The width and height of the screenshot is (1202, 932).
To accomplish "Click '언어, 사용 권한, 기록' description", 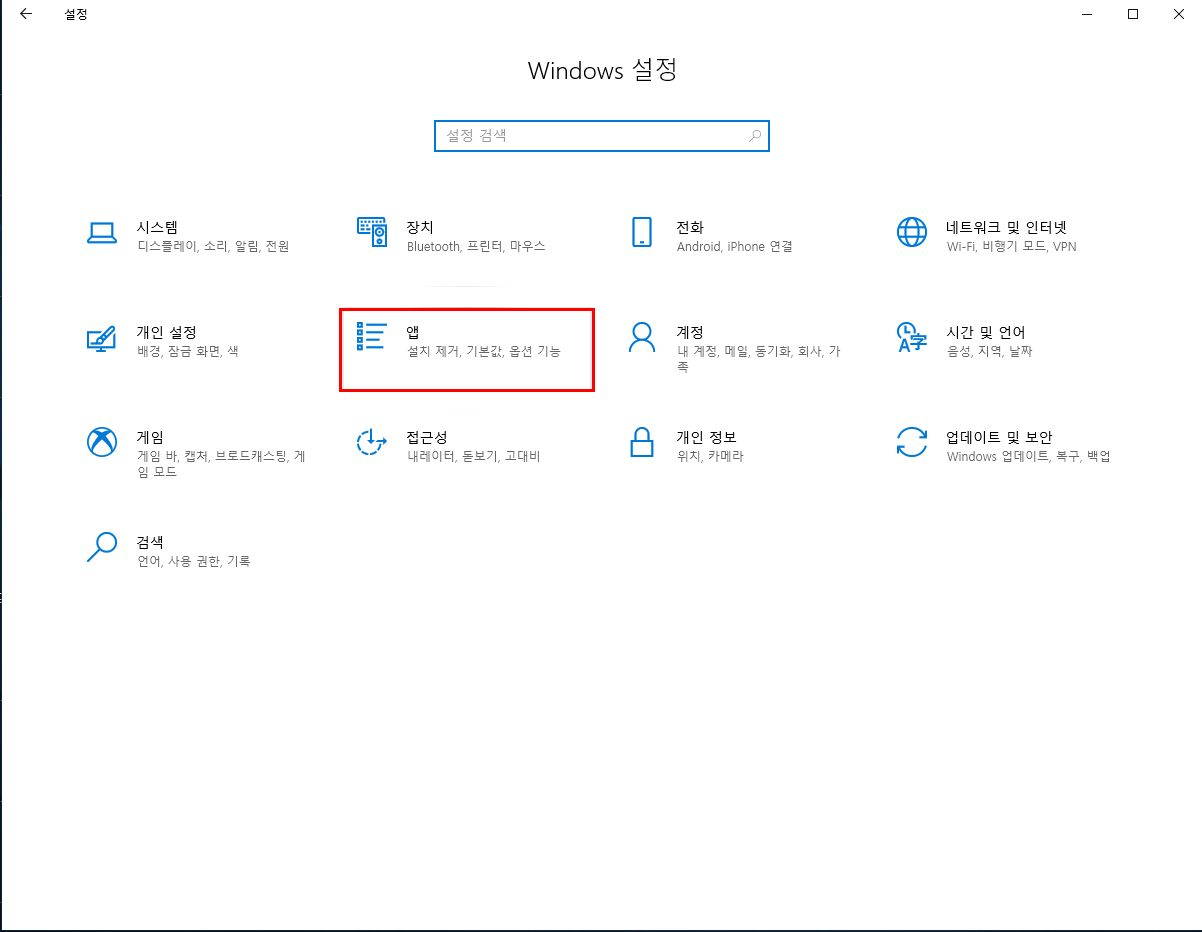I will tap(194, 561).
